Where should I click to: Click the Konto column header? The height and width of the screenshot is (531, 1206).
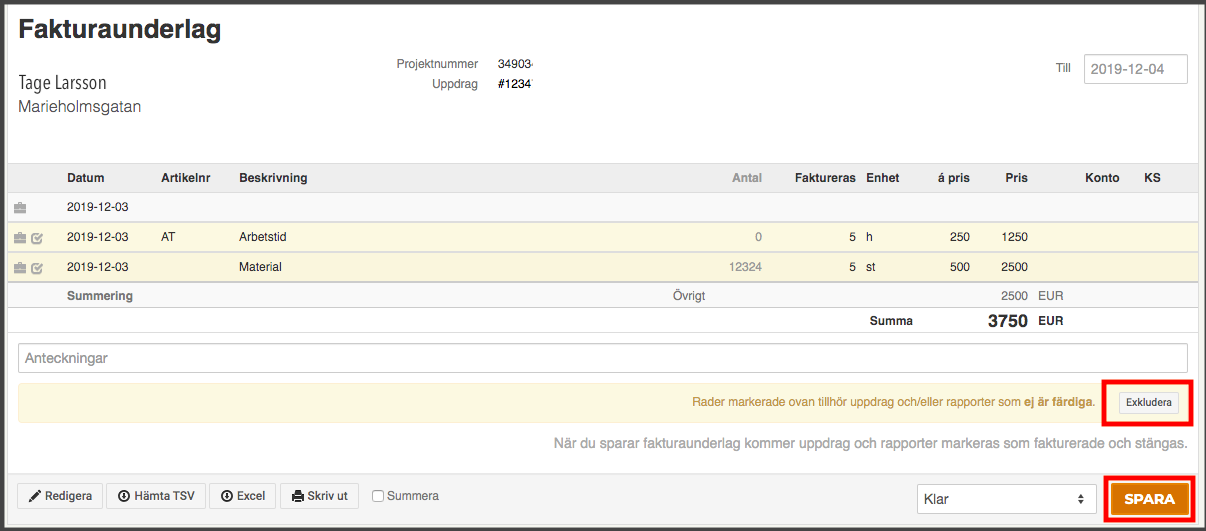pyautogui.click(x=1102, y=178)
